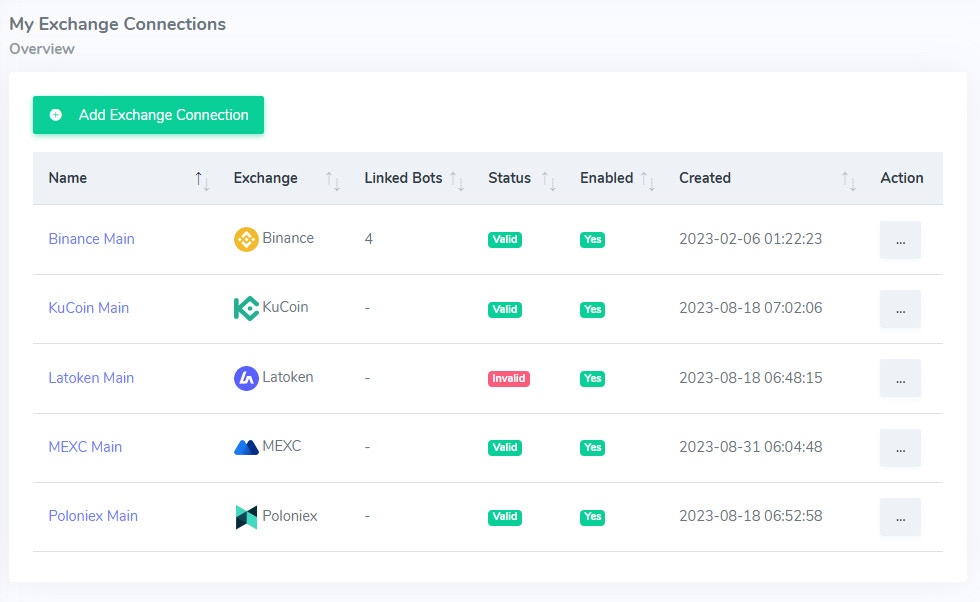
Task: Click the Valid status badge for Poloniex Main
Action: (505, 517)
